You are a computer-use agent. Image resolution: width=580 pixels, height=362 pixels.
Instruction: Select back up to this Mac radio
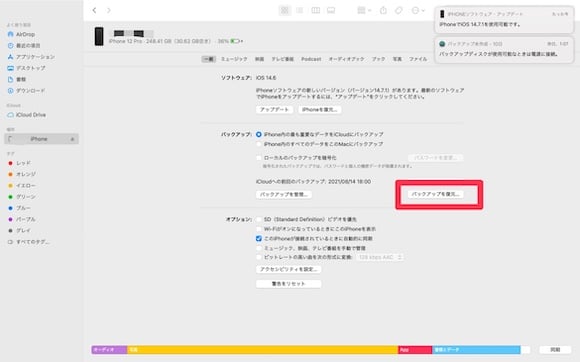259,144
